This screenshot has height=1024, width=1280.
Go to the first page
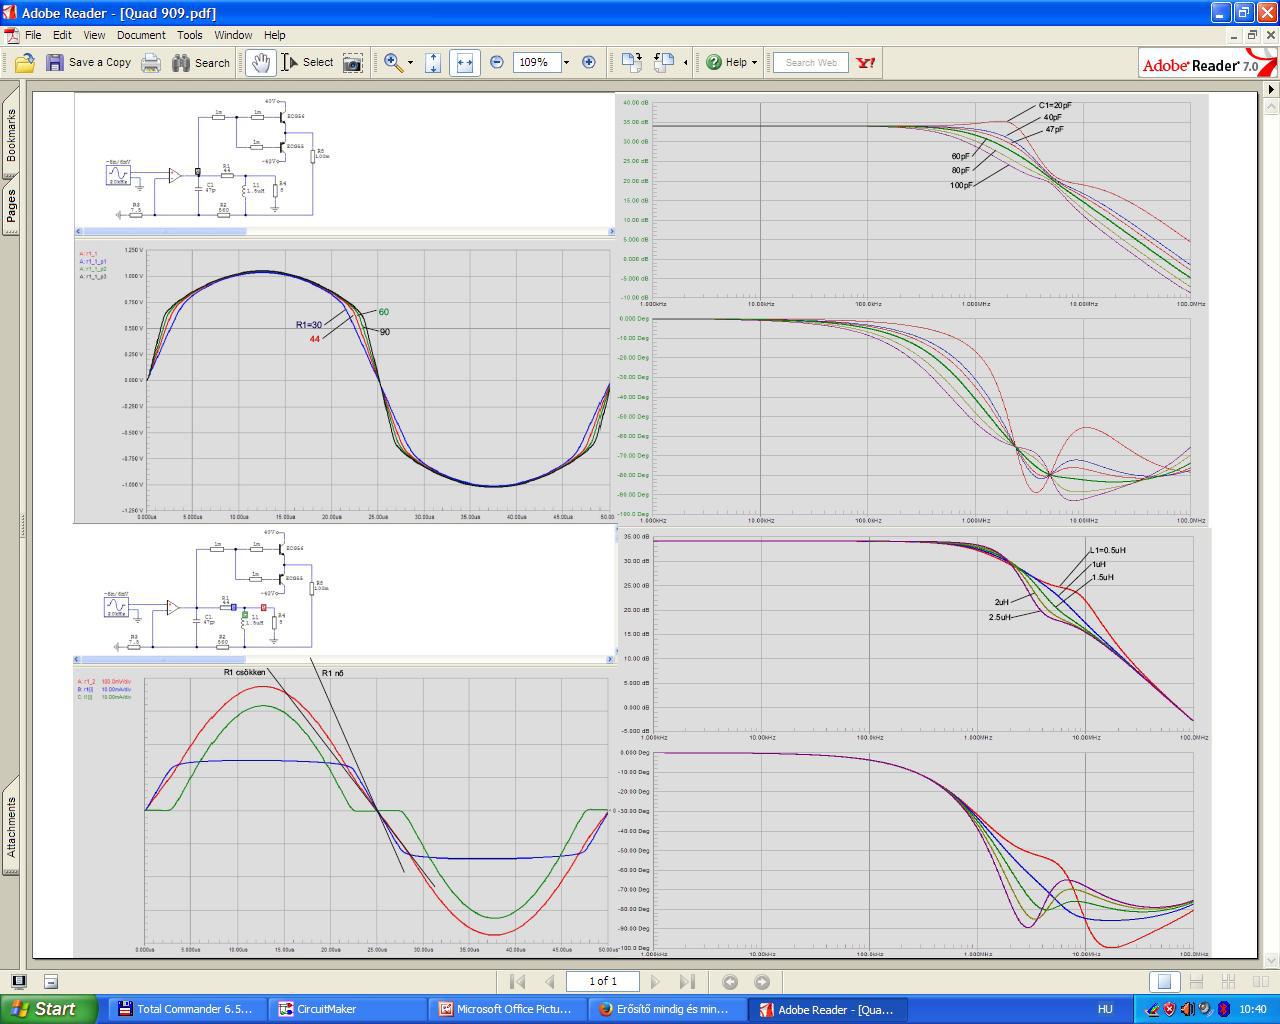pos(517,982)
